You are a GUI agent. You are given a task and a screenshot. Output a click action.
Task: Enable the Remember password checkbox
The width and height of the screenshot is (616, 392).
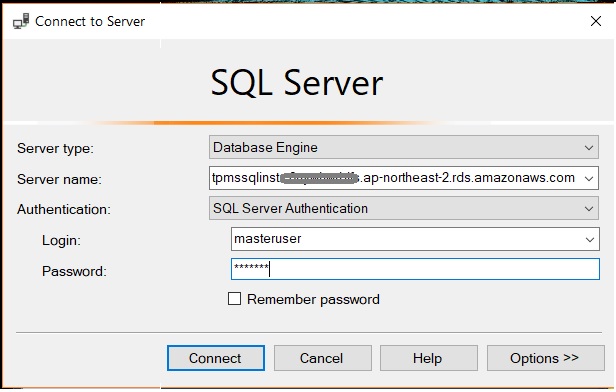[235, 299]
